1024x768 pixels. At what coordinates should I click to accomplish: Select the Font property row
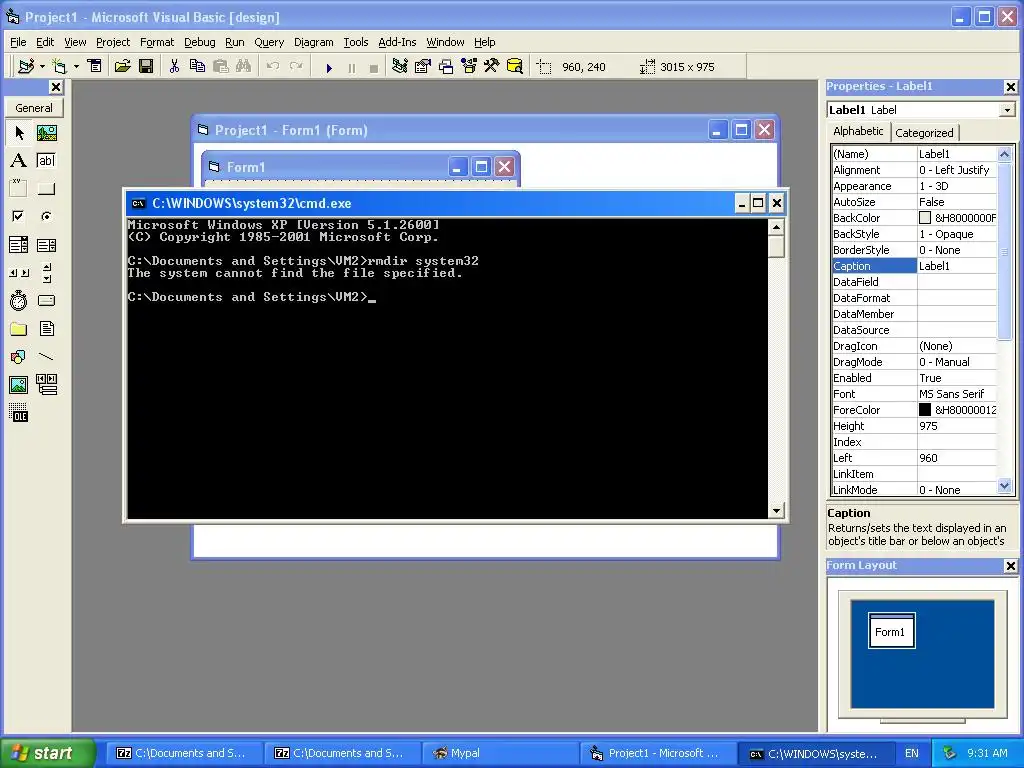pyautogui.click(x=914, y=394)
